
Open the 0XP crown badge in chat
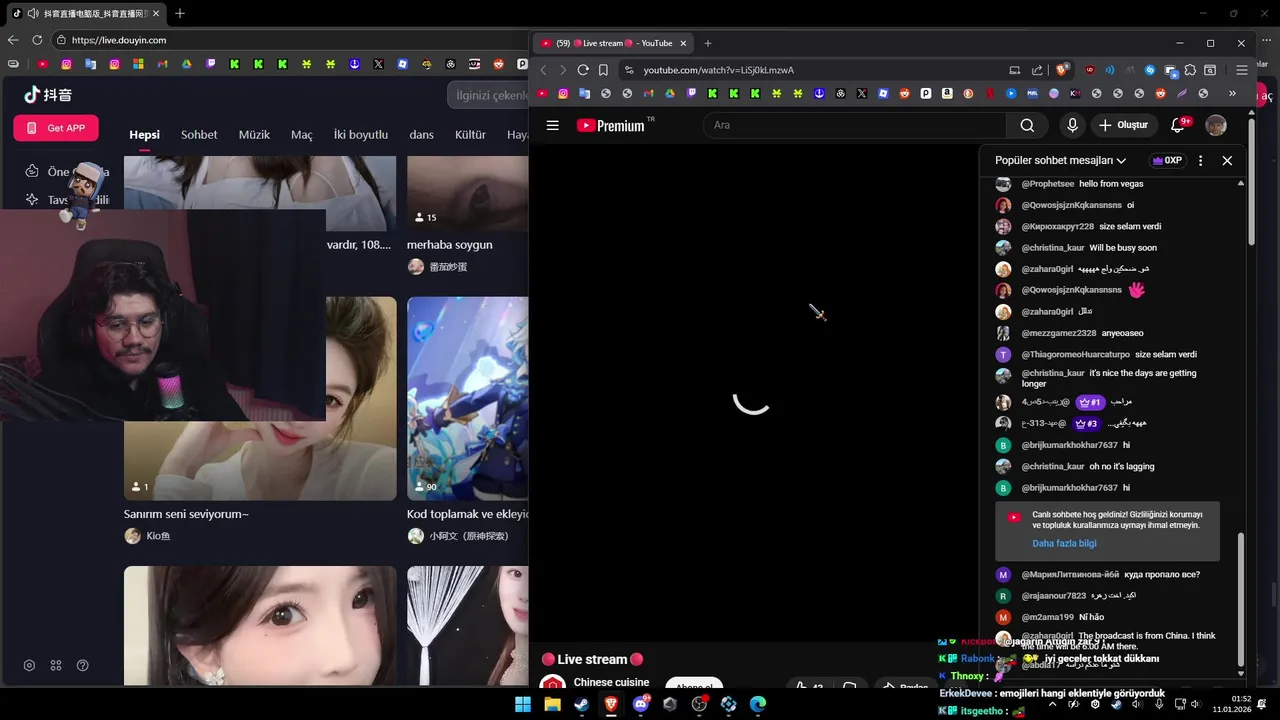(1167, 160)
